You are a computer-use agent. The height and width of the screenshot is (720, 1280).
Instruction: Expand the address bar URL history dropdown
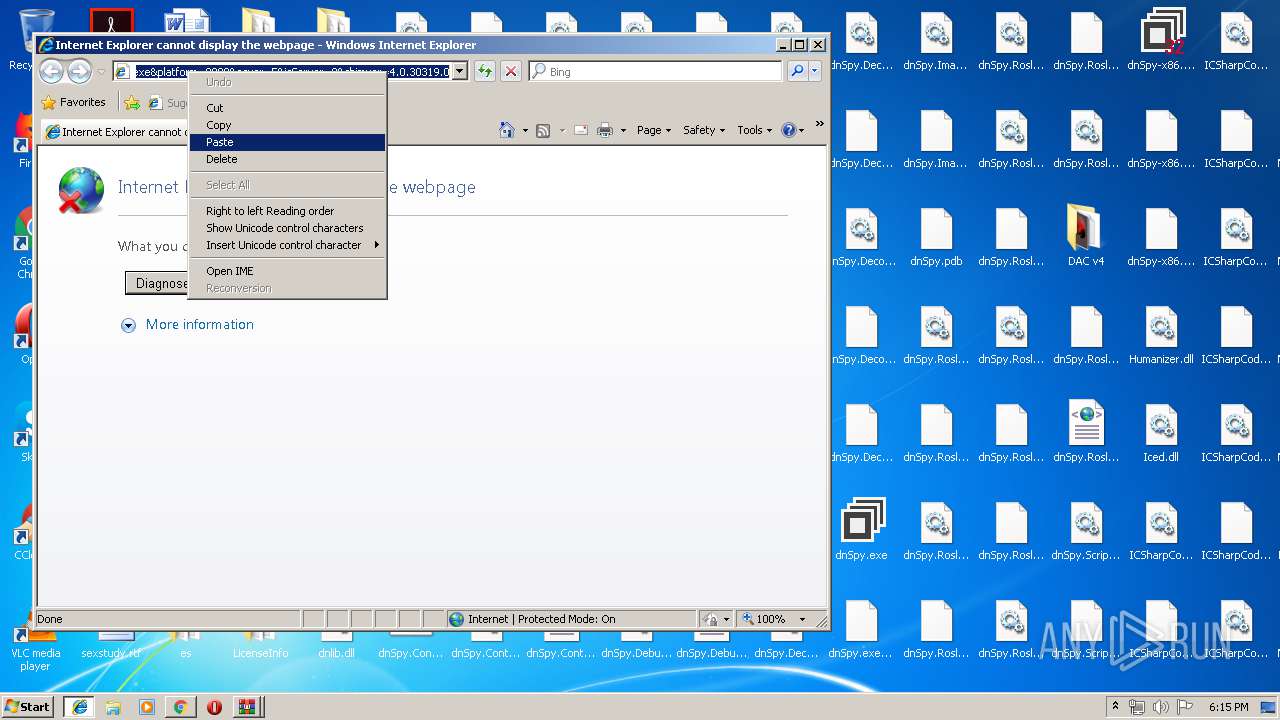[459, 72]
